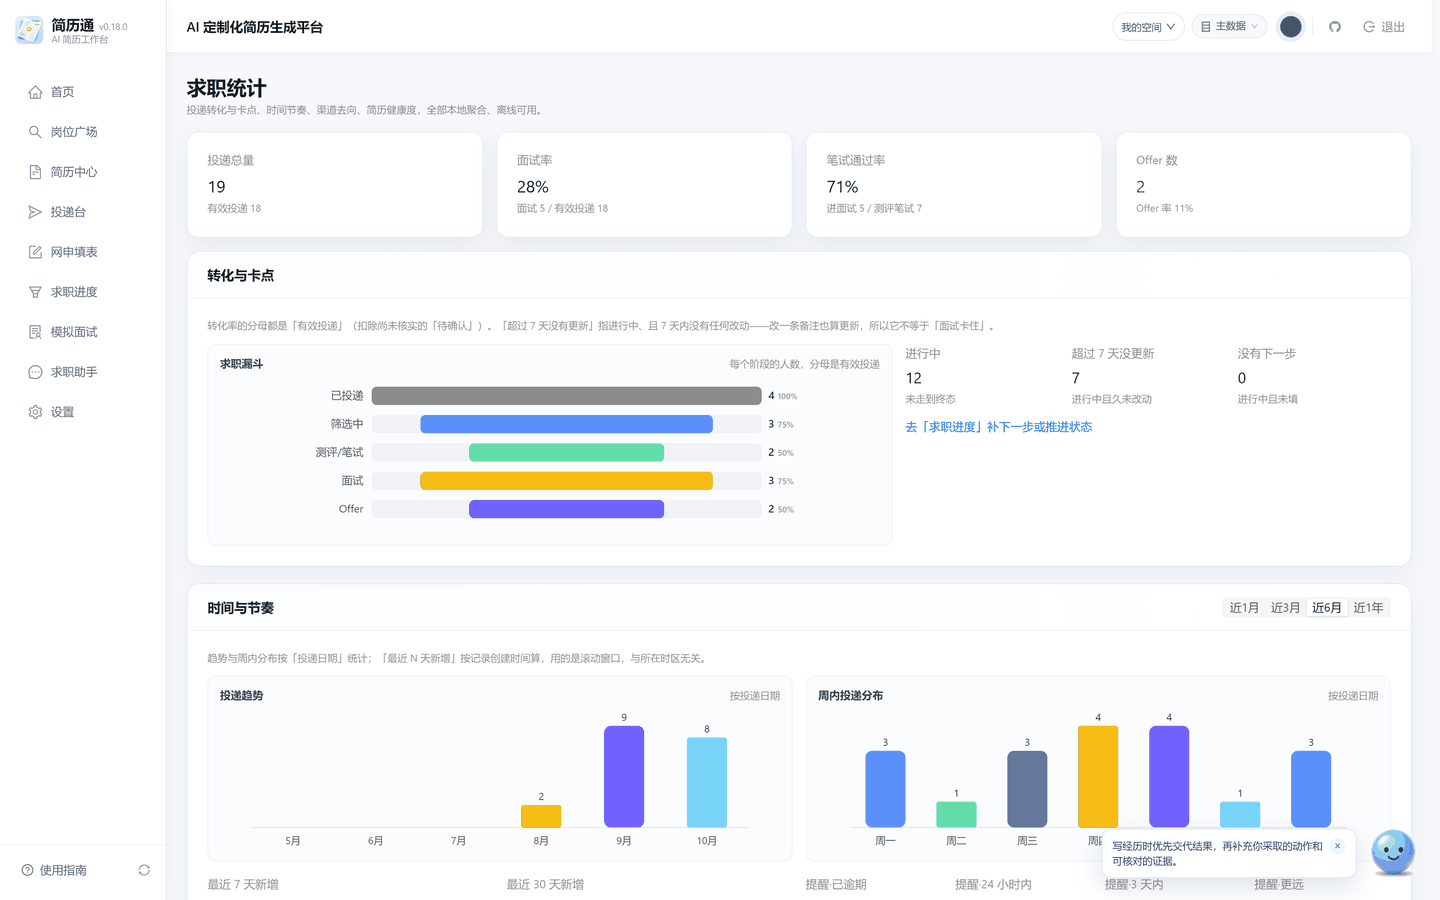Viewport: 1440px width, 900px height.
Task: Click the 面试率 value 28%
Action: (533, 187)
